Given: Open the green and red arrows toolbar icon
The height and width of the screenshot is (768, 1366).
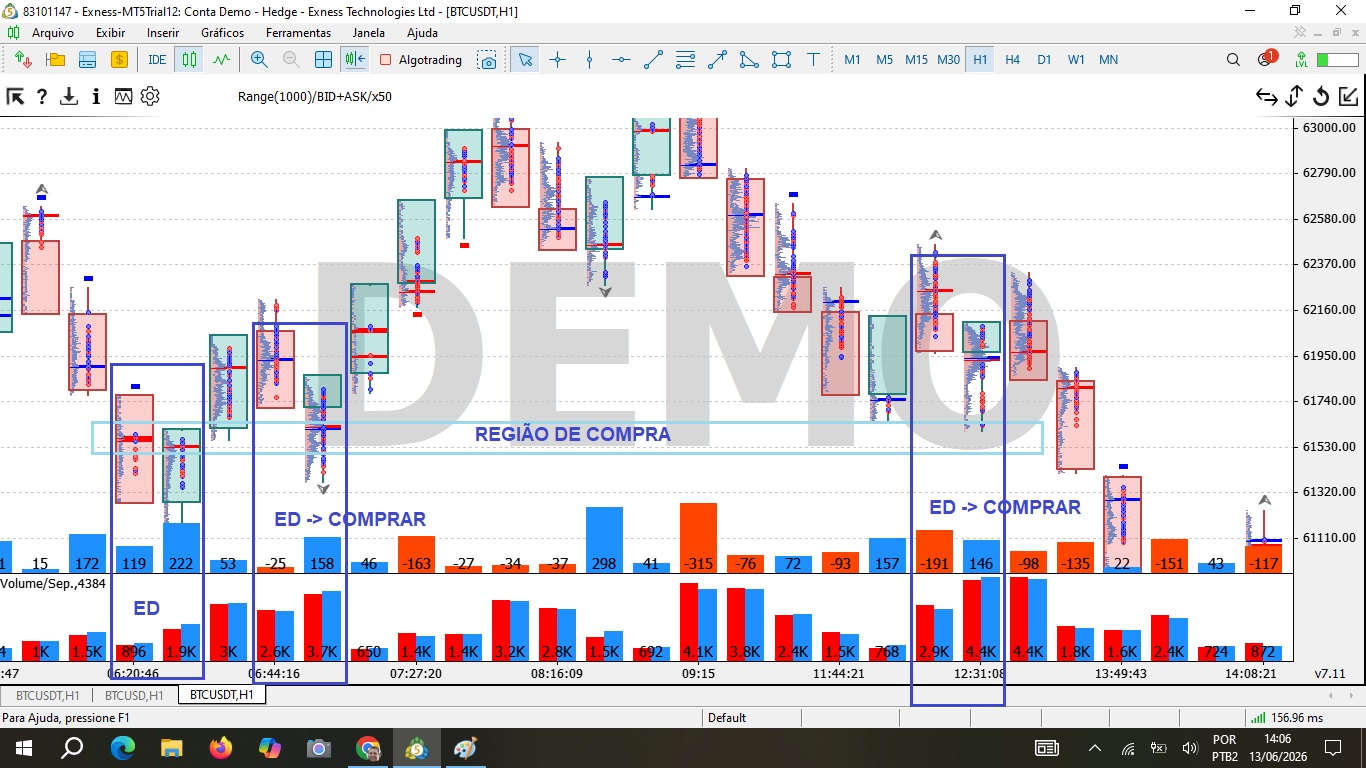Looking at the screenshot, I should click(24, 59).
